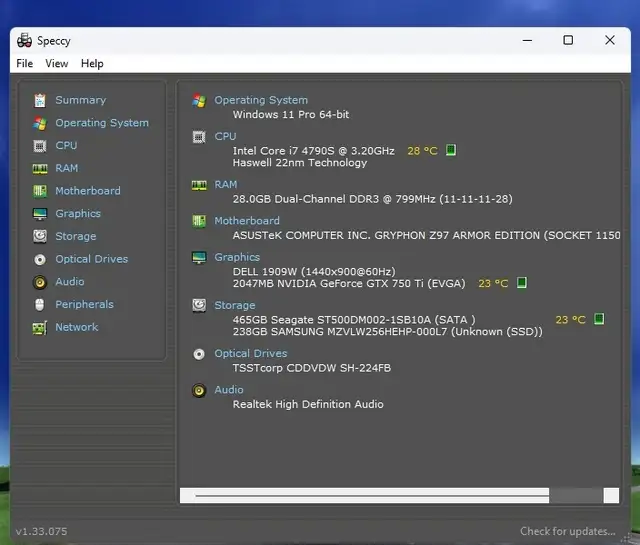Click the version v1.33.075 label

[x=42, y=532]
